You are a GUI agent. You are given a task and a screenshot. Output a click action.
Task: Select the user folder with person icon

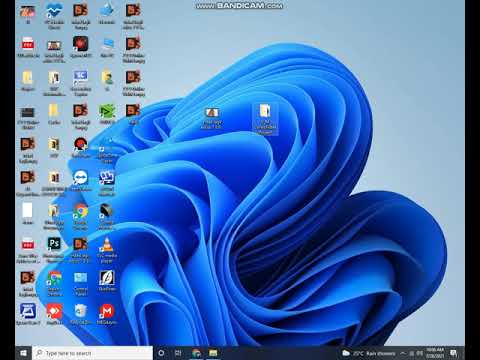107,77
